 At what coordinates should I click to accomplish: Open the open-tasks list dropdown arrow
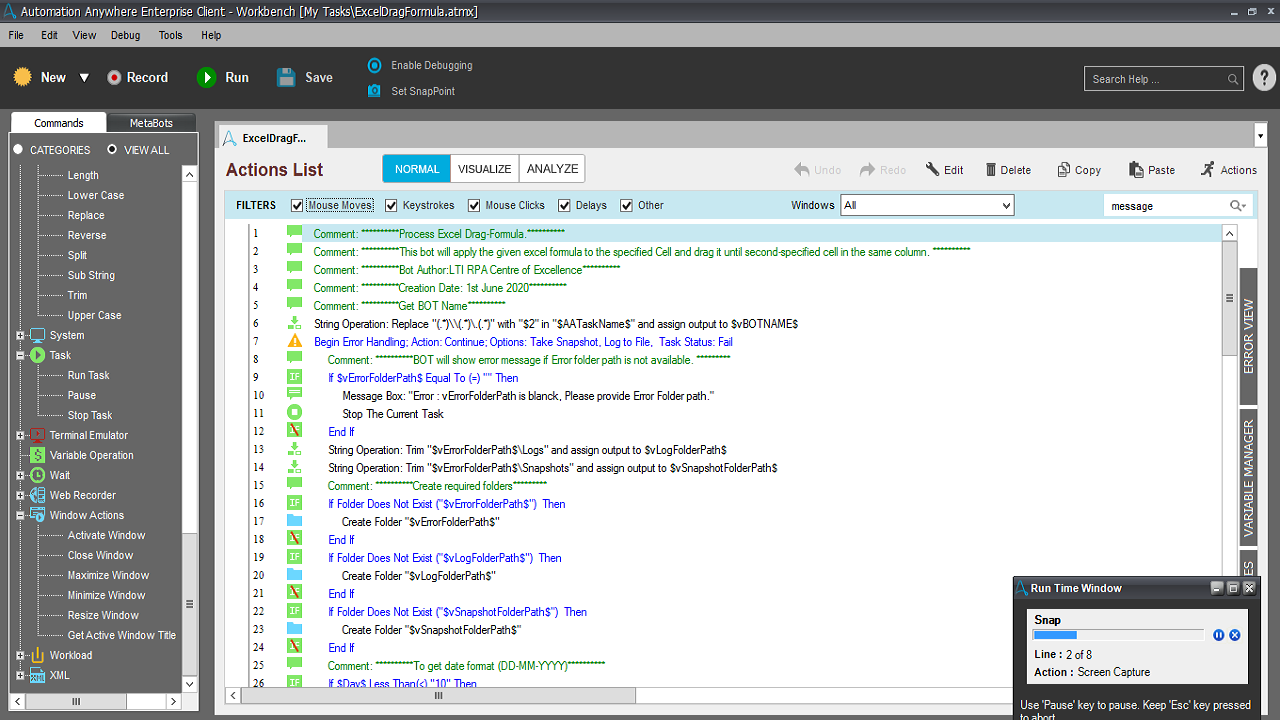coord(1260,134)
